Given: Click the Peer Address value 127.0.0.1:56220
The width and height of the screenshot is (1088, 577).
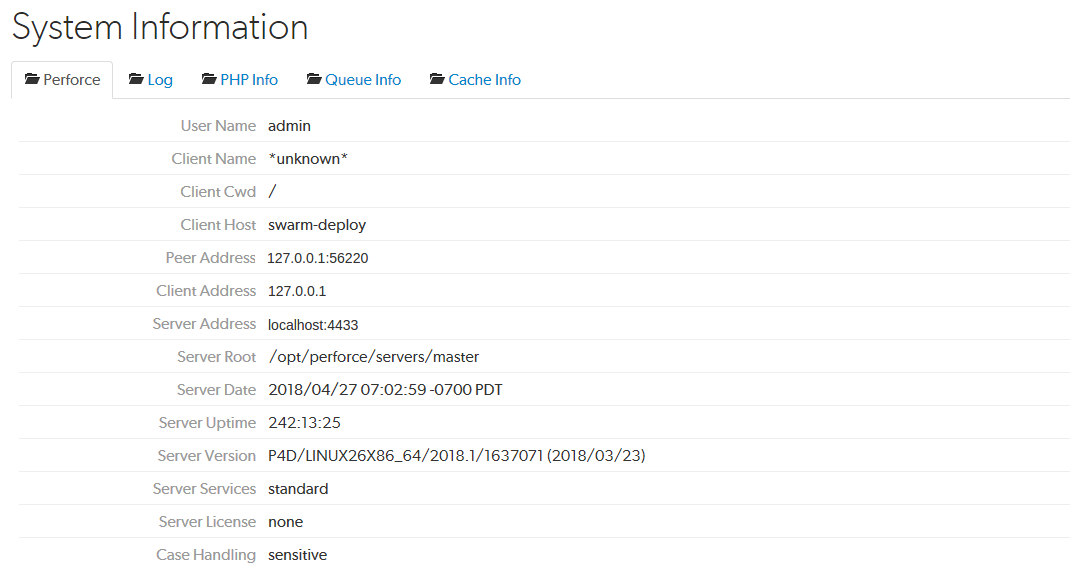Looking at the screenshot, I should click(314, 257).
